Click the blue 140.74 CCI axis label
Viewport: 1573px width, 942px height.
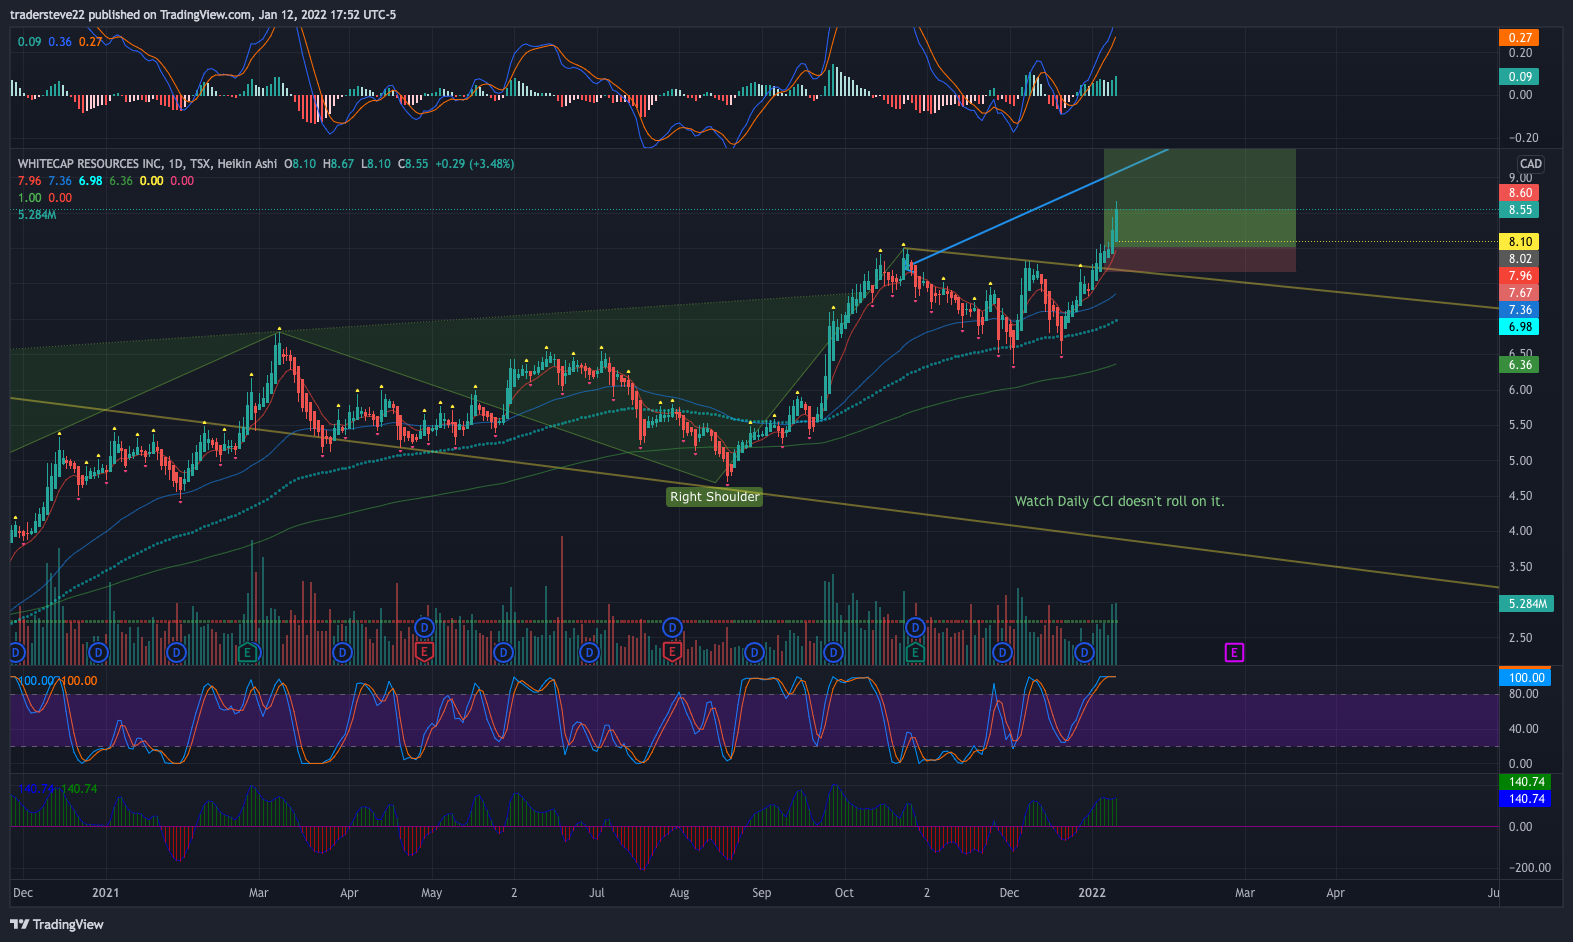coord(1526,799)
